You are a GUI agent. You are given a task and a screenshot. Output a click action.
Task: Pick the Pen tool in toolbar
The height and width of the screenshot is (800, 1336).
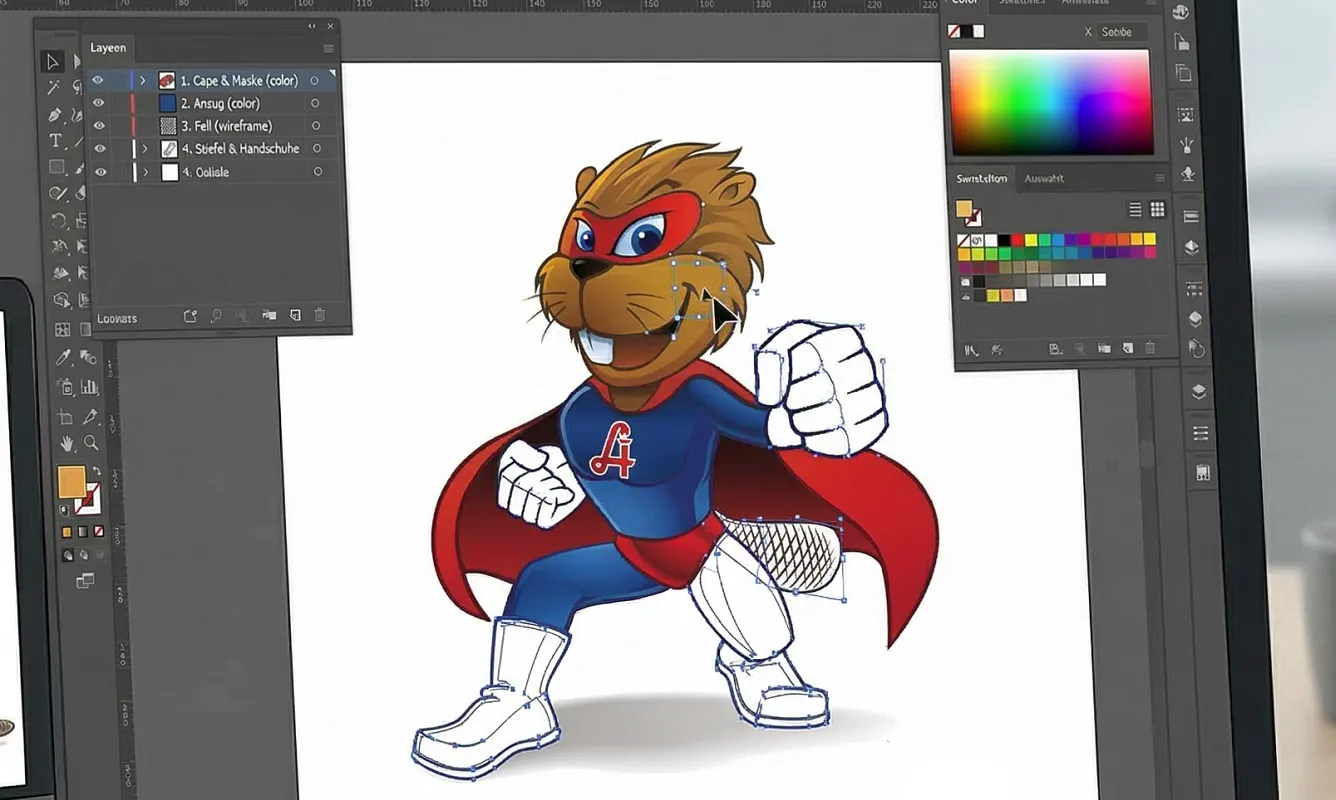(x=56, y=115)
